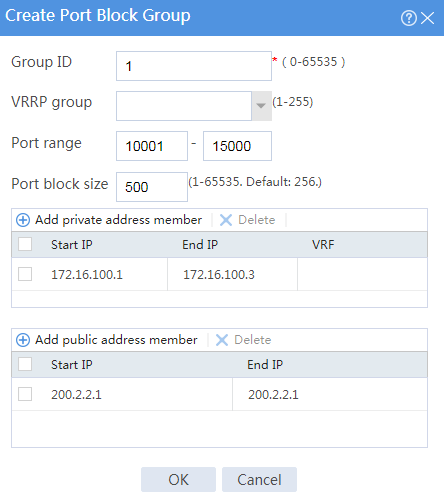Click the plus icon for private address member

point(23,220)
